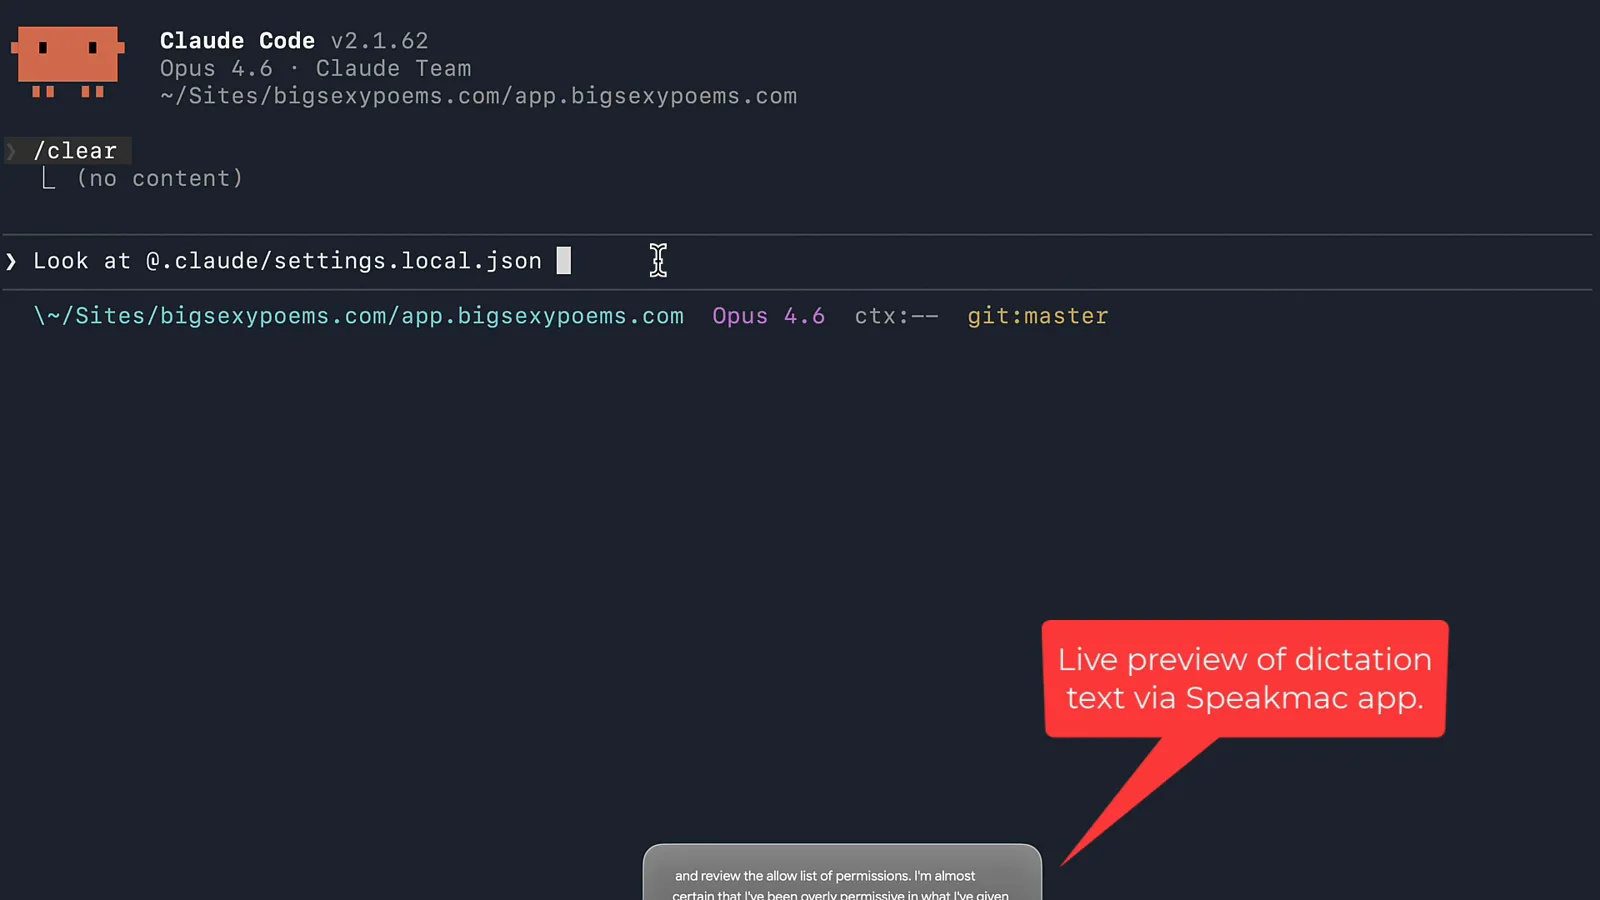
Task: Click into the prompt input after settings.local.json
Action: click(x=563, y=261)
